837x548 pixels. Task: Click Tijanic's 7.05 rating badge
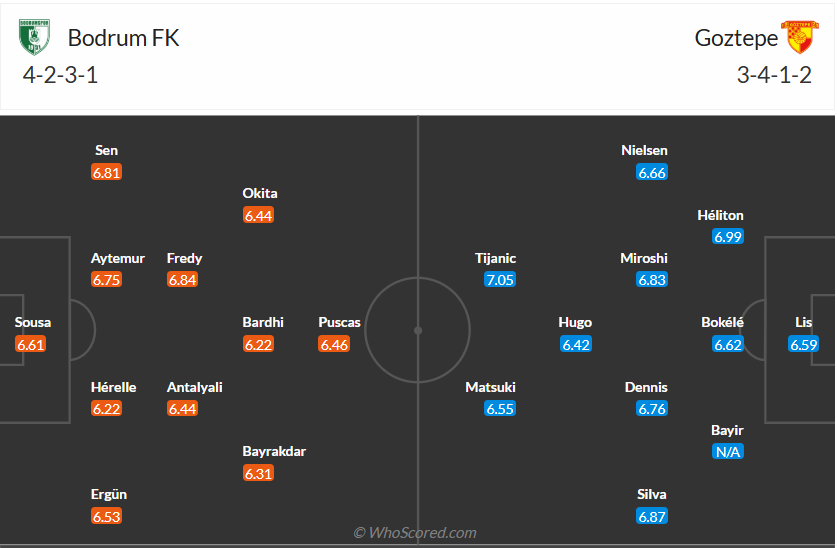pyautogui.click(x=499, y=280)
